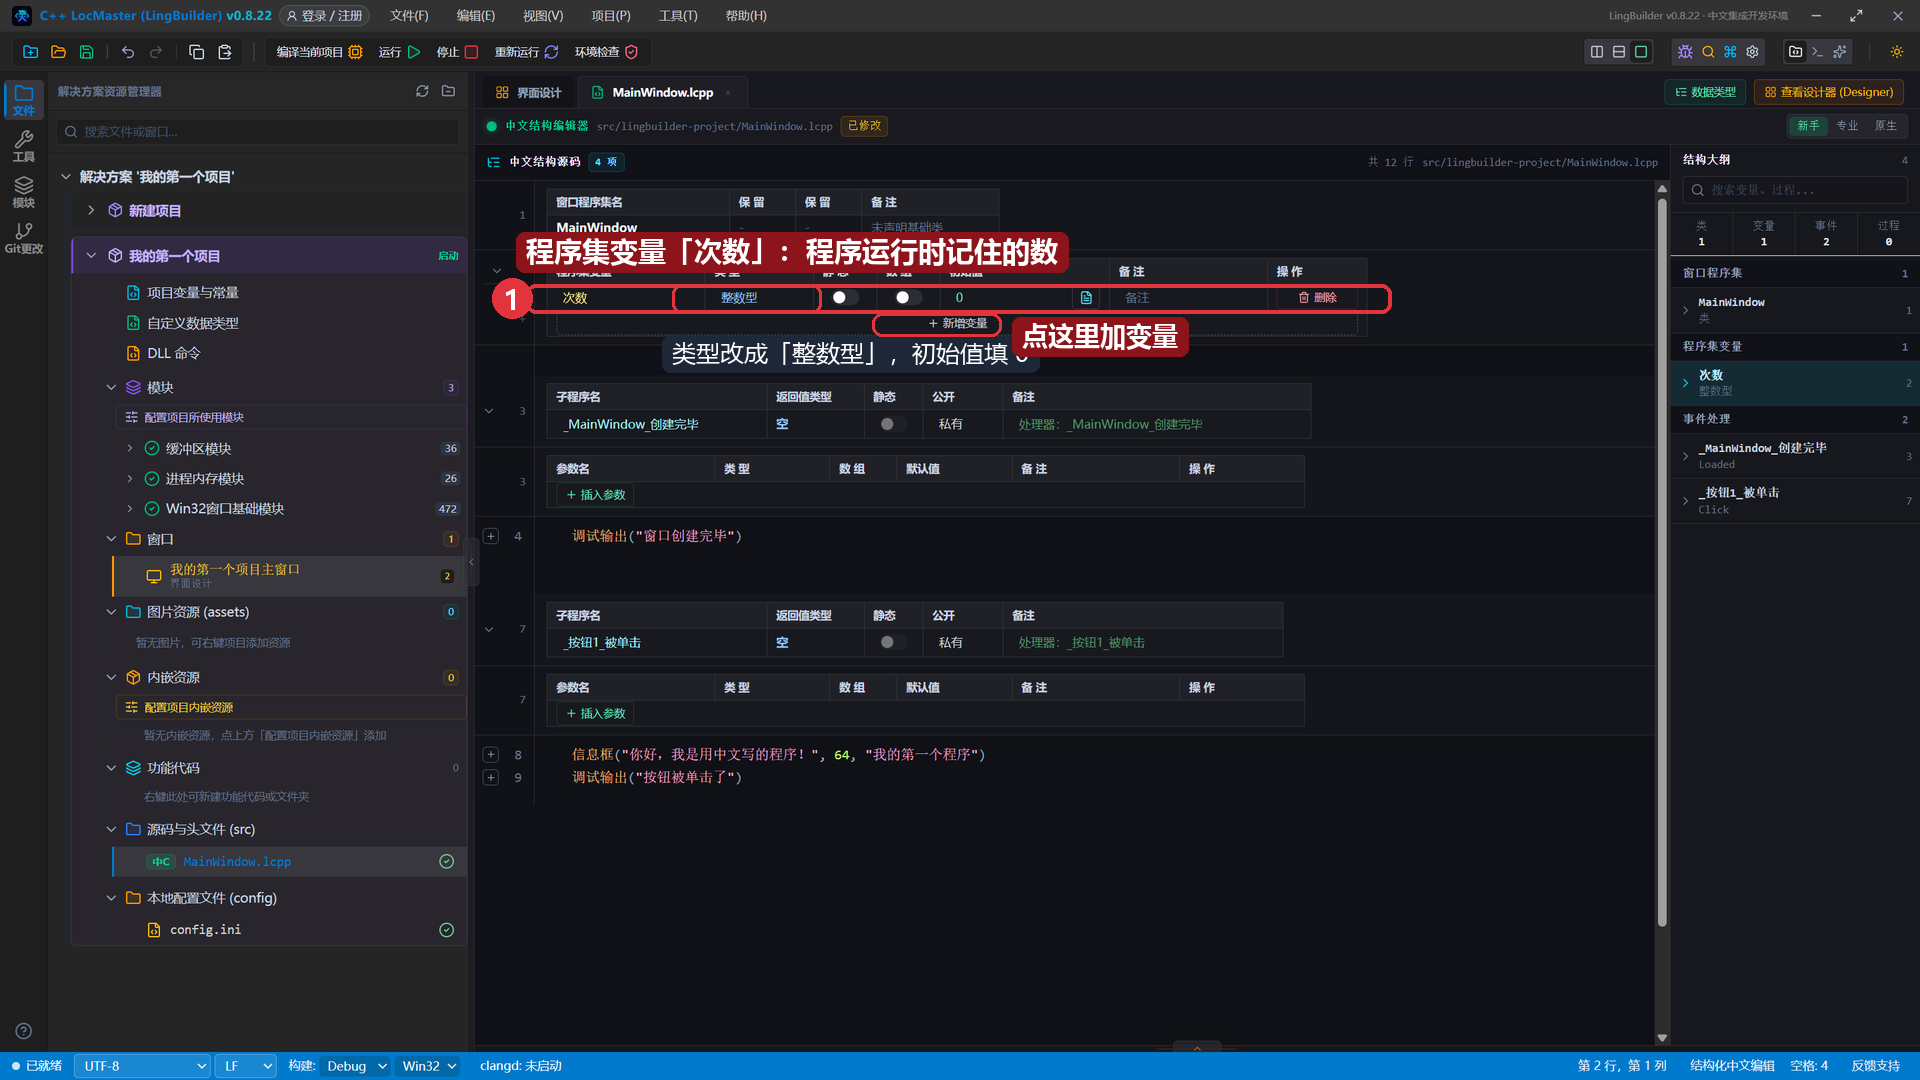This screenshot has width=1920, height=1080.
Task: Open settings gear in top-right toolbar
Action: tap(1752, 52)
